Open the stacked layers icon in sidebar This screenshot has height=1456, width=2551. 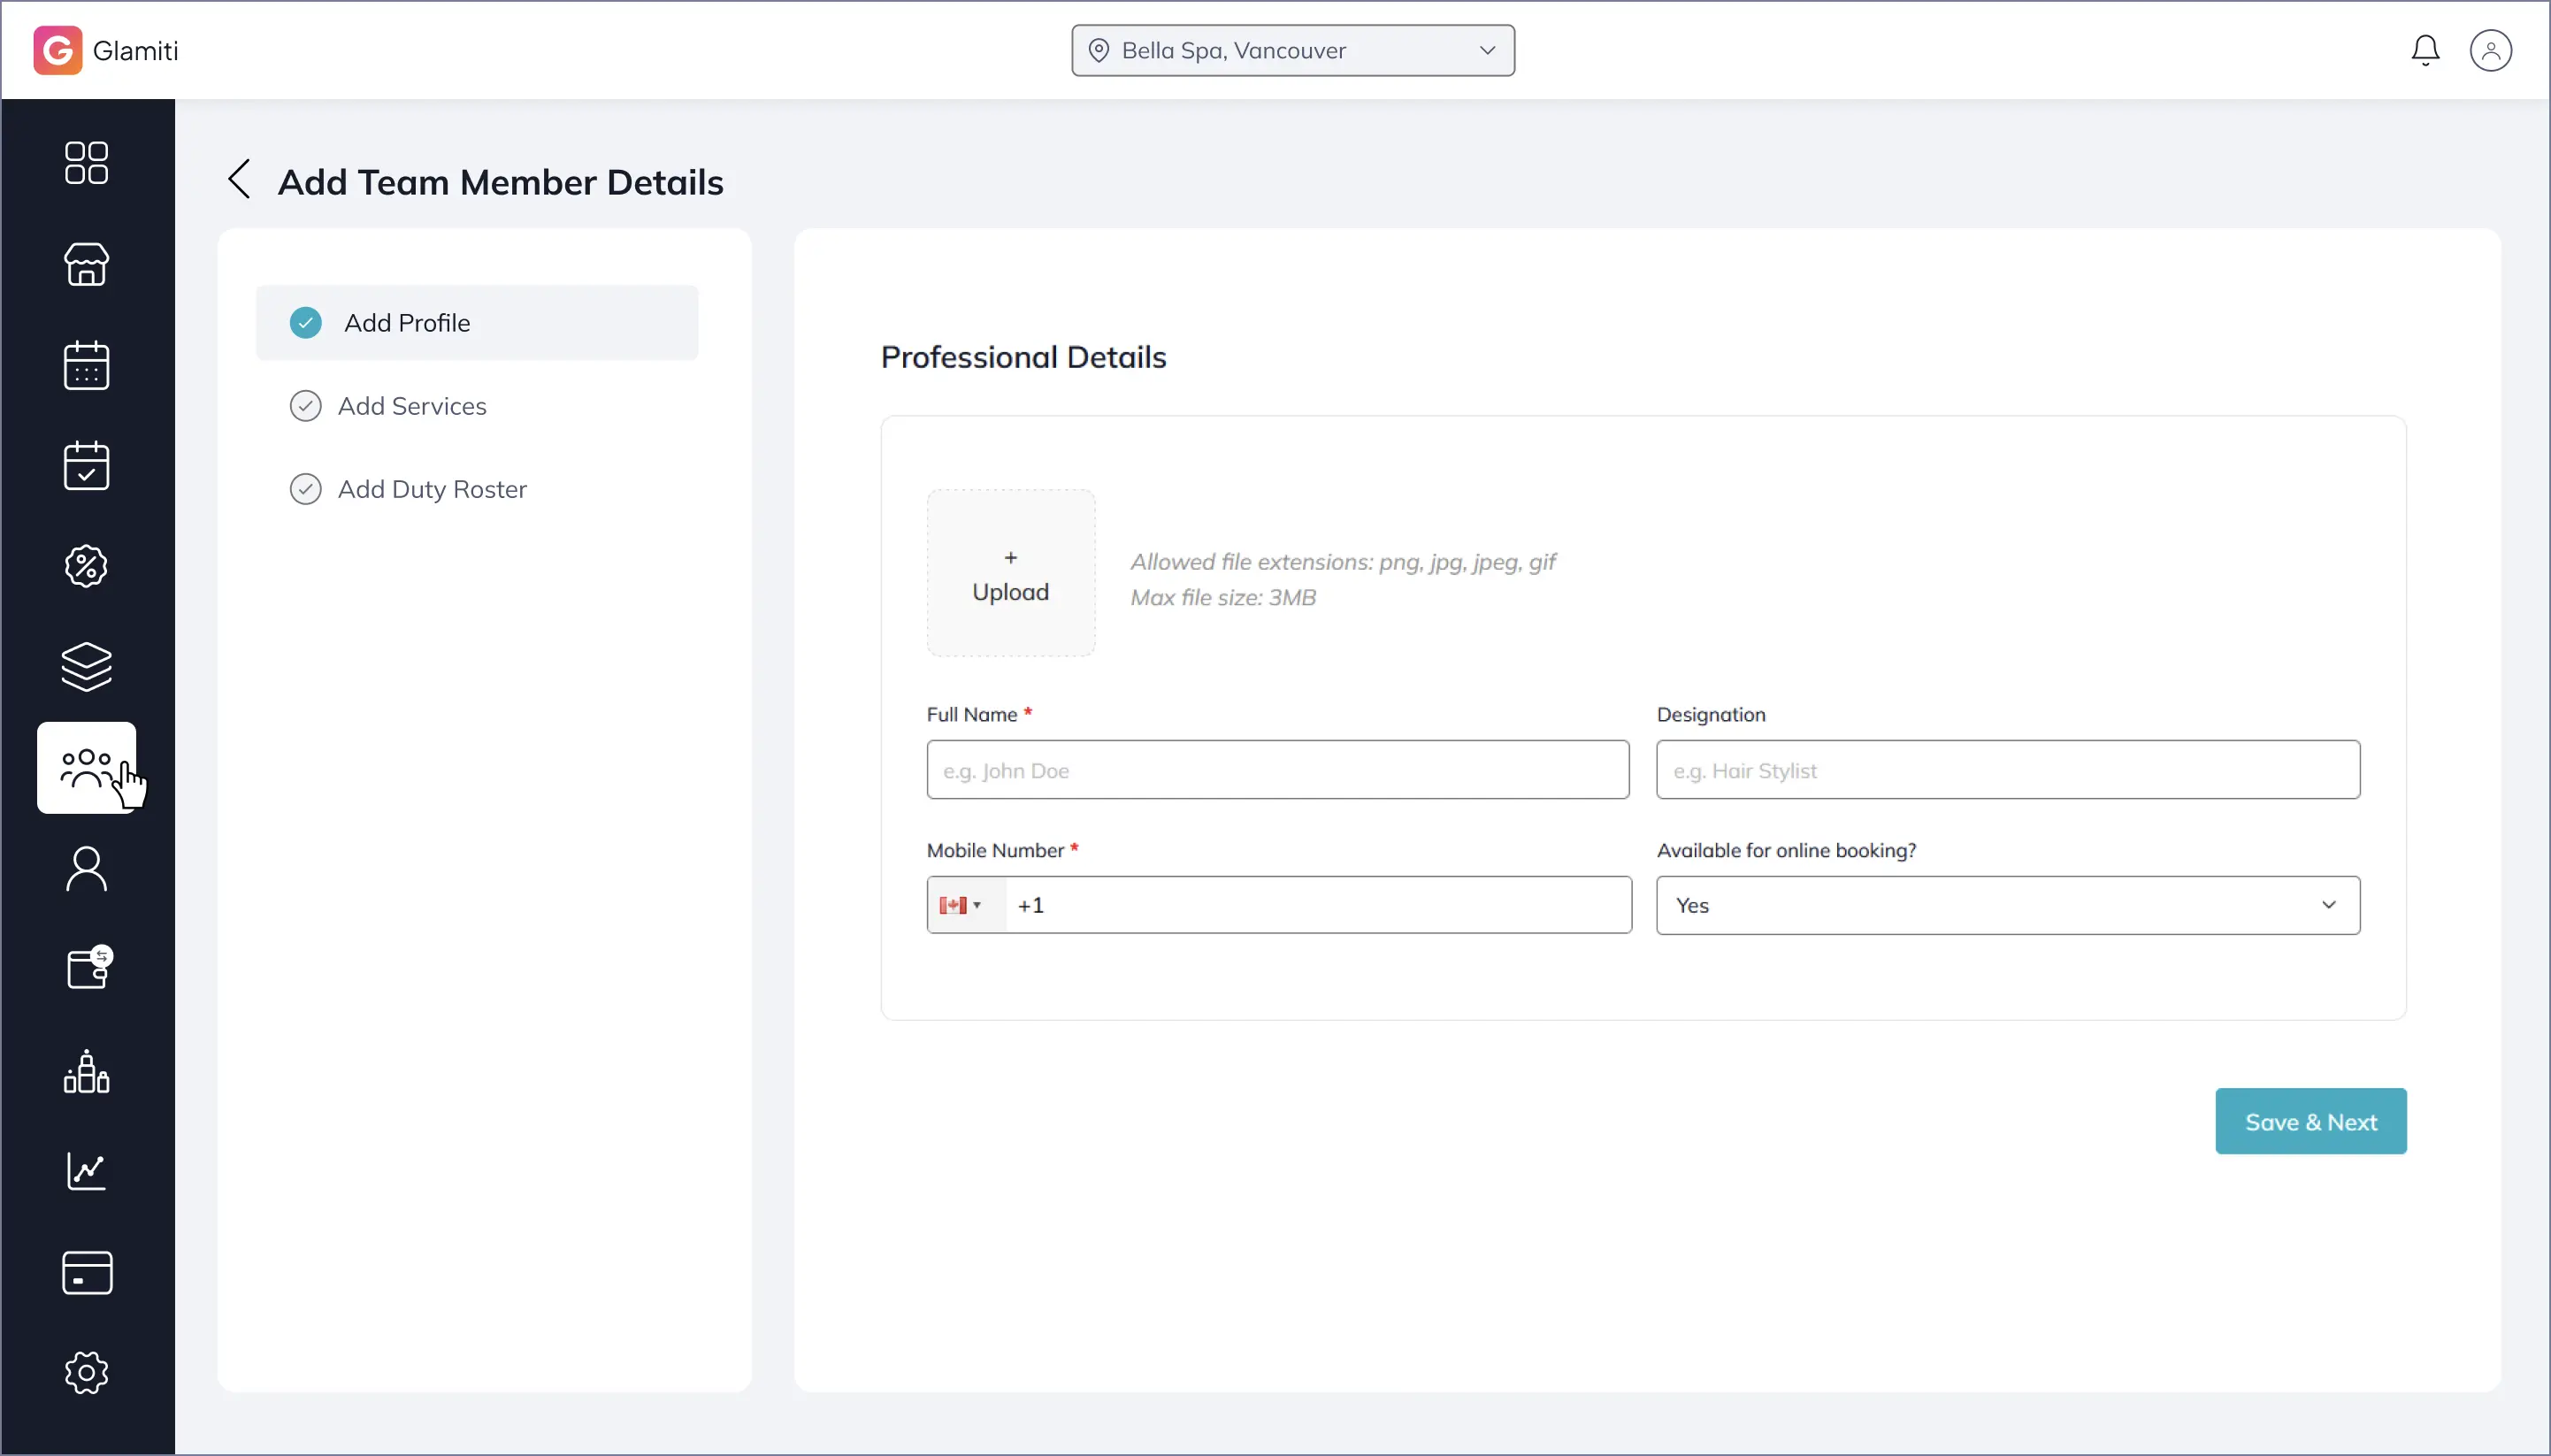[x=86, y=667]
